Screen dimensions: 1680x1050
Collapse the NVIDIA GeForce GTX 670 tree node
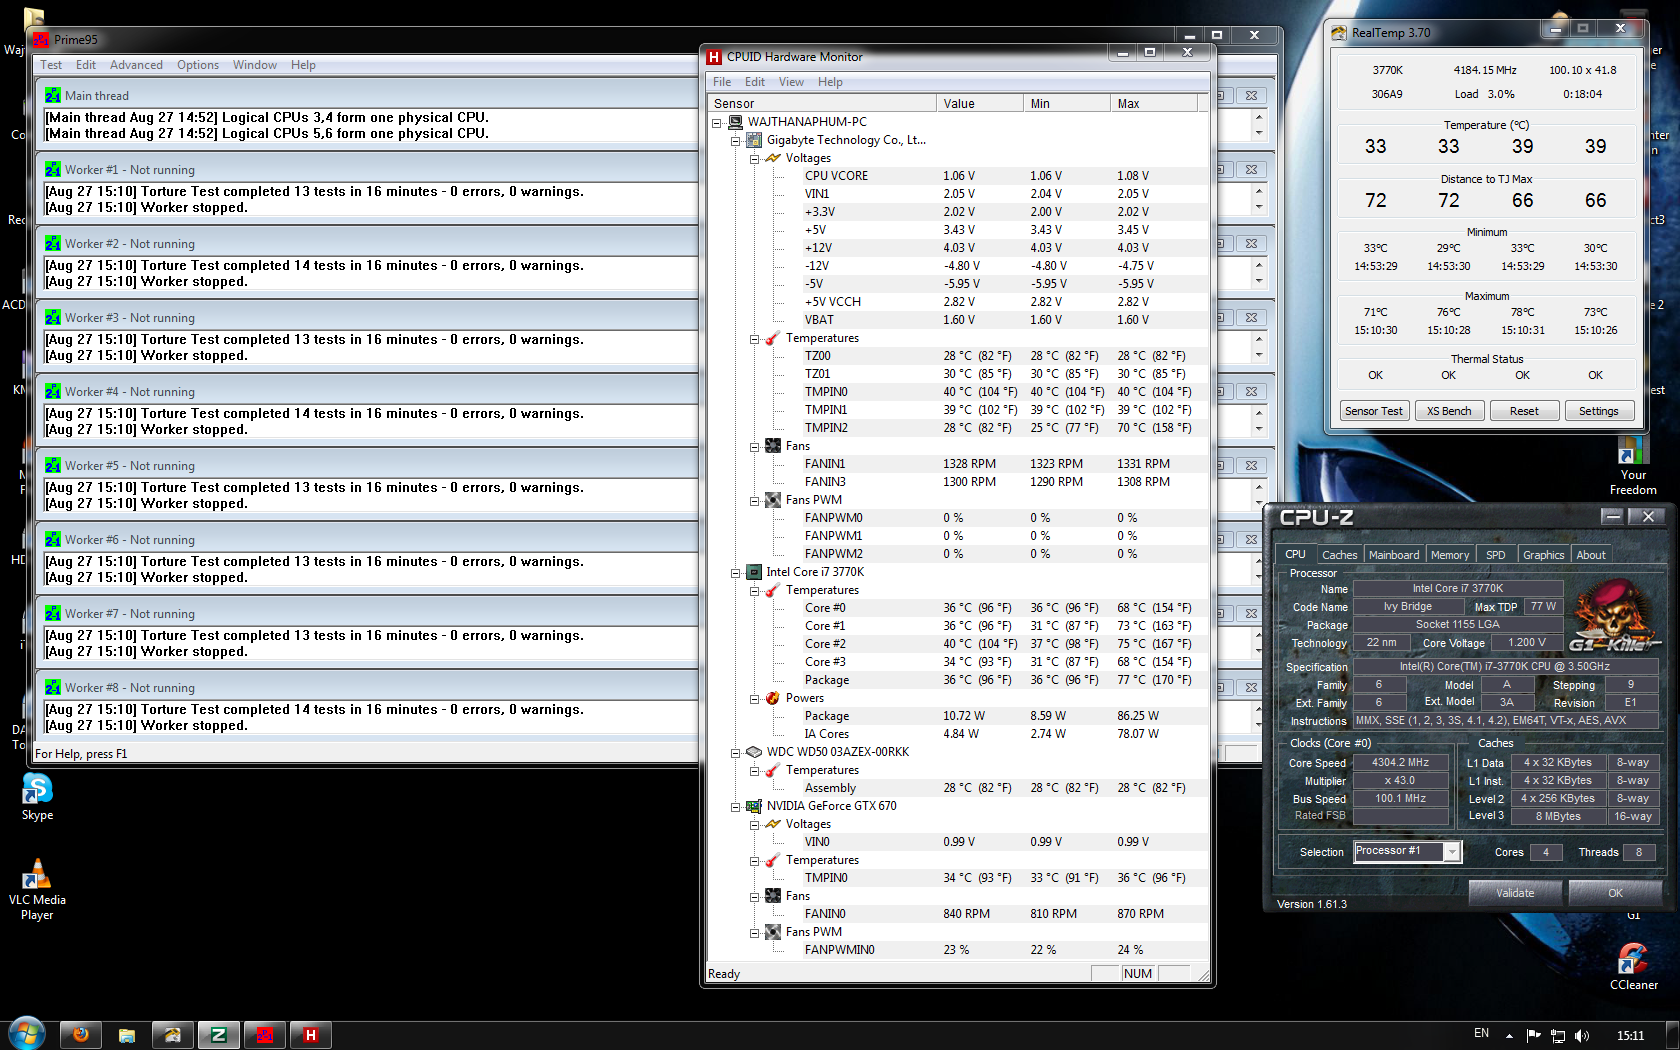point(736,807)
